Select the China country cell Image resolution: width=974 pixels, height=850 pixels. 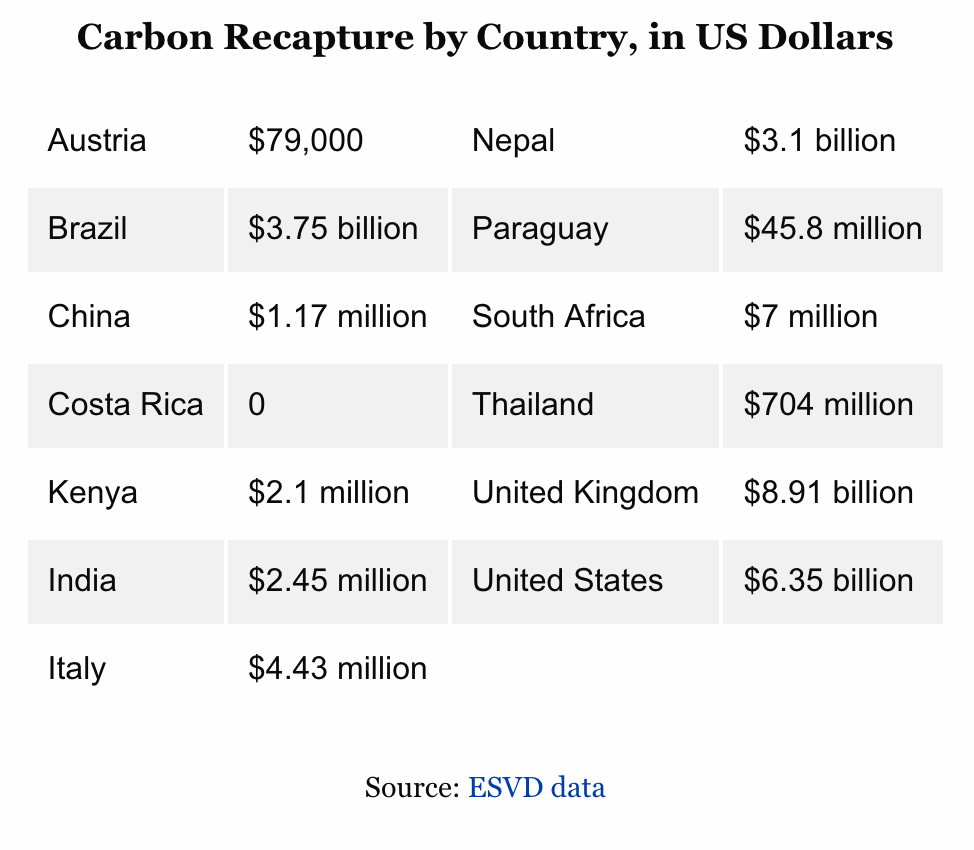89,316
